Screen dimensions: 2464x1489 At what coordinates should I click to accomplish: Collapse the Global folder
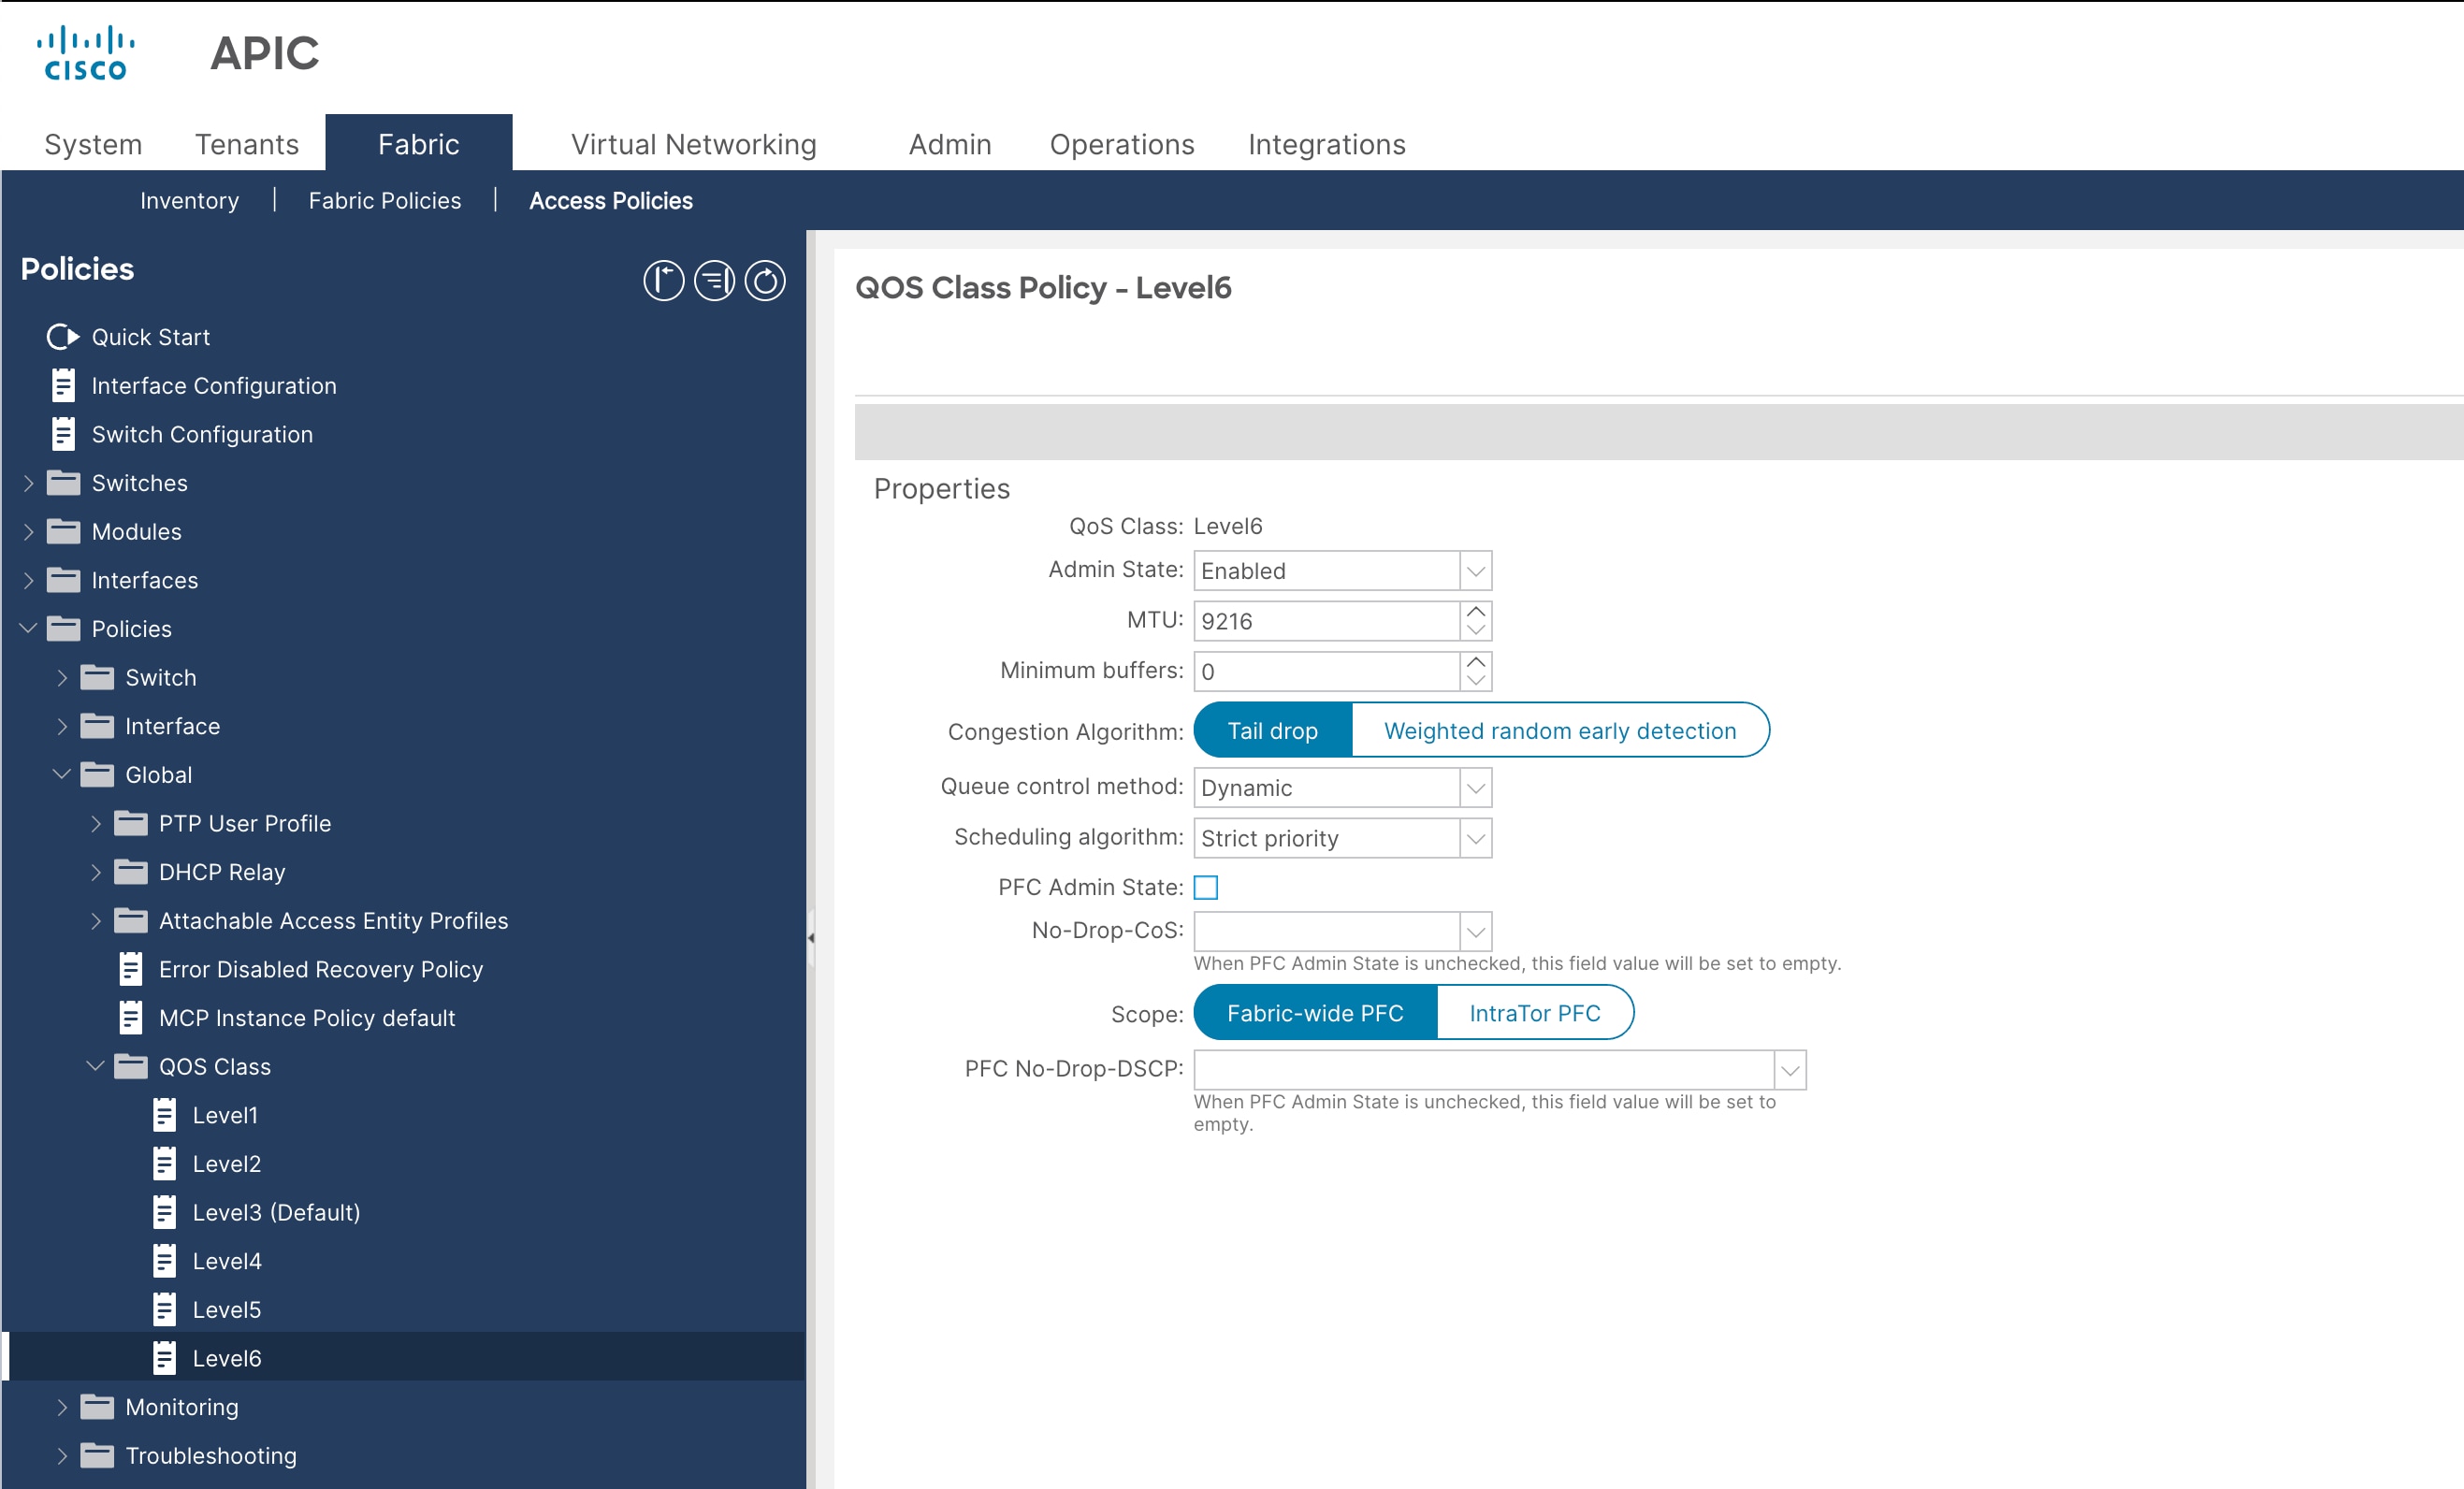tap(62, 774)
